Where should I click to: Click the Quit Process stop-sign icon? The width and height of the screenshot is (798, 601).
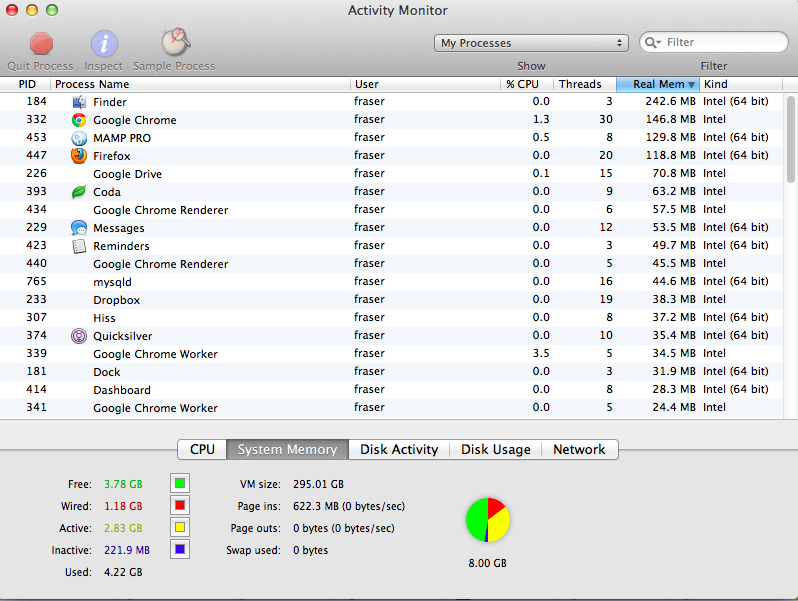41,43
